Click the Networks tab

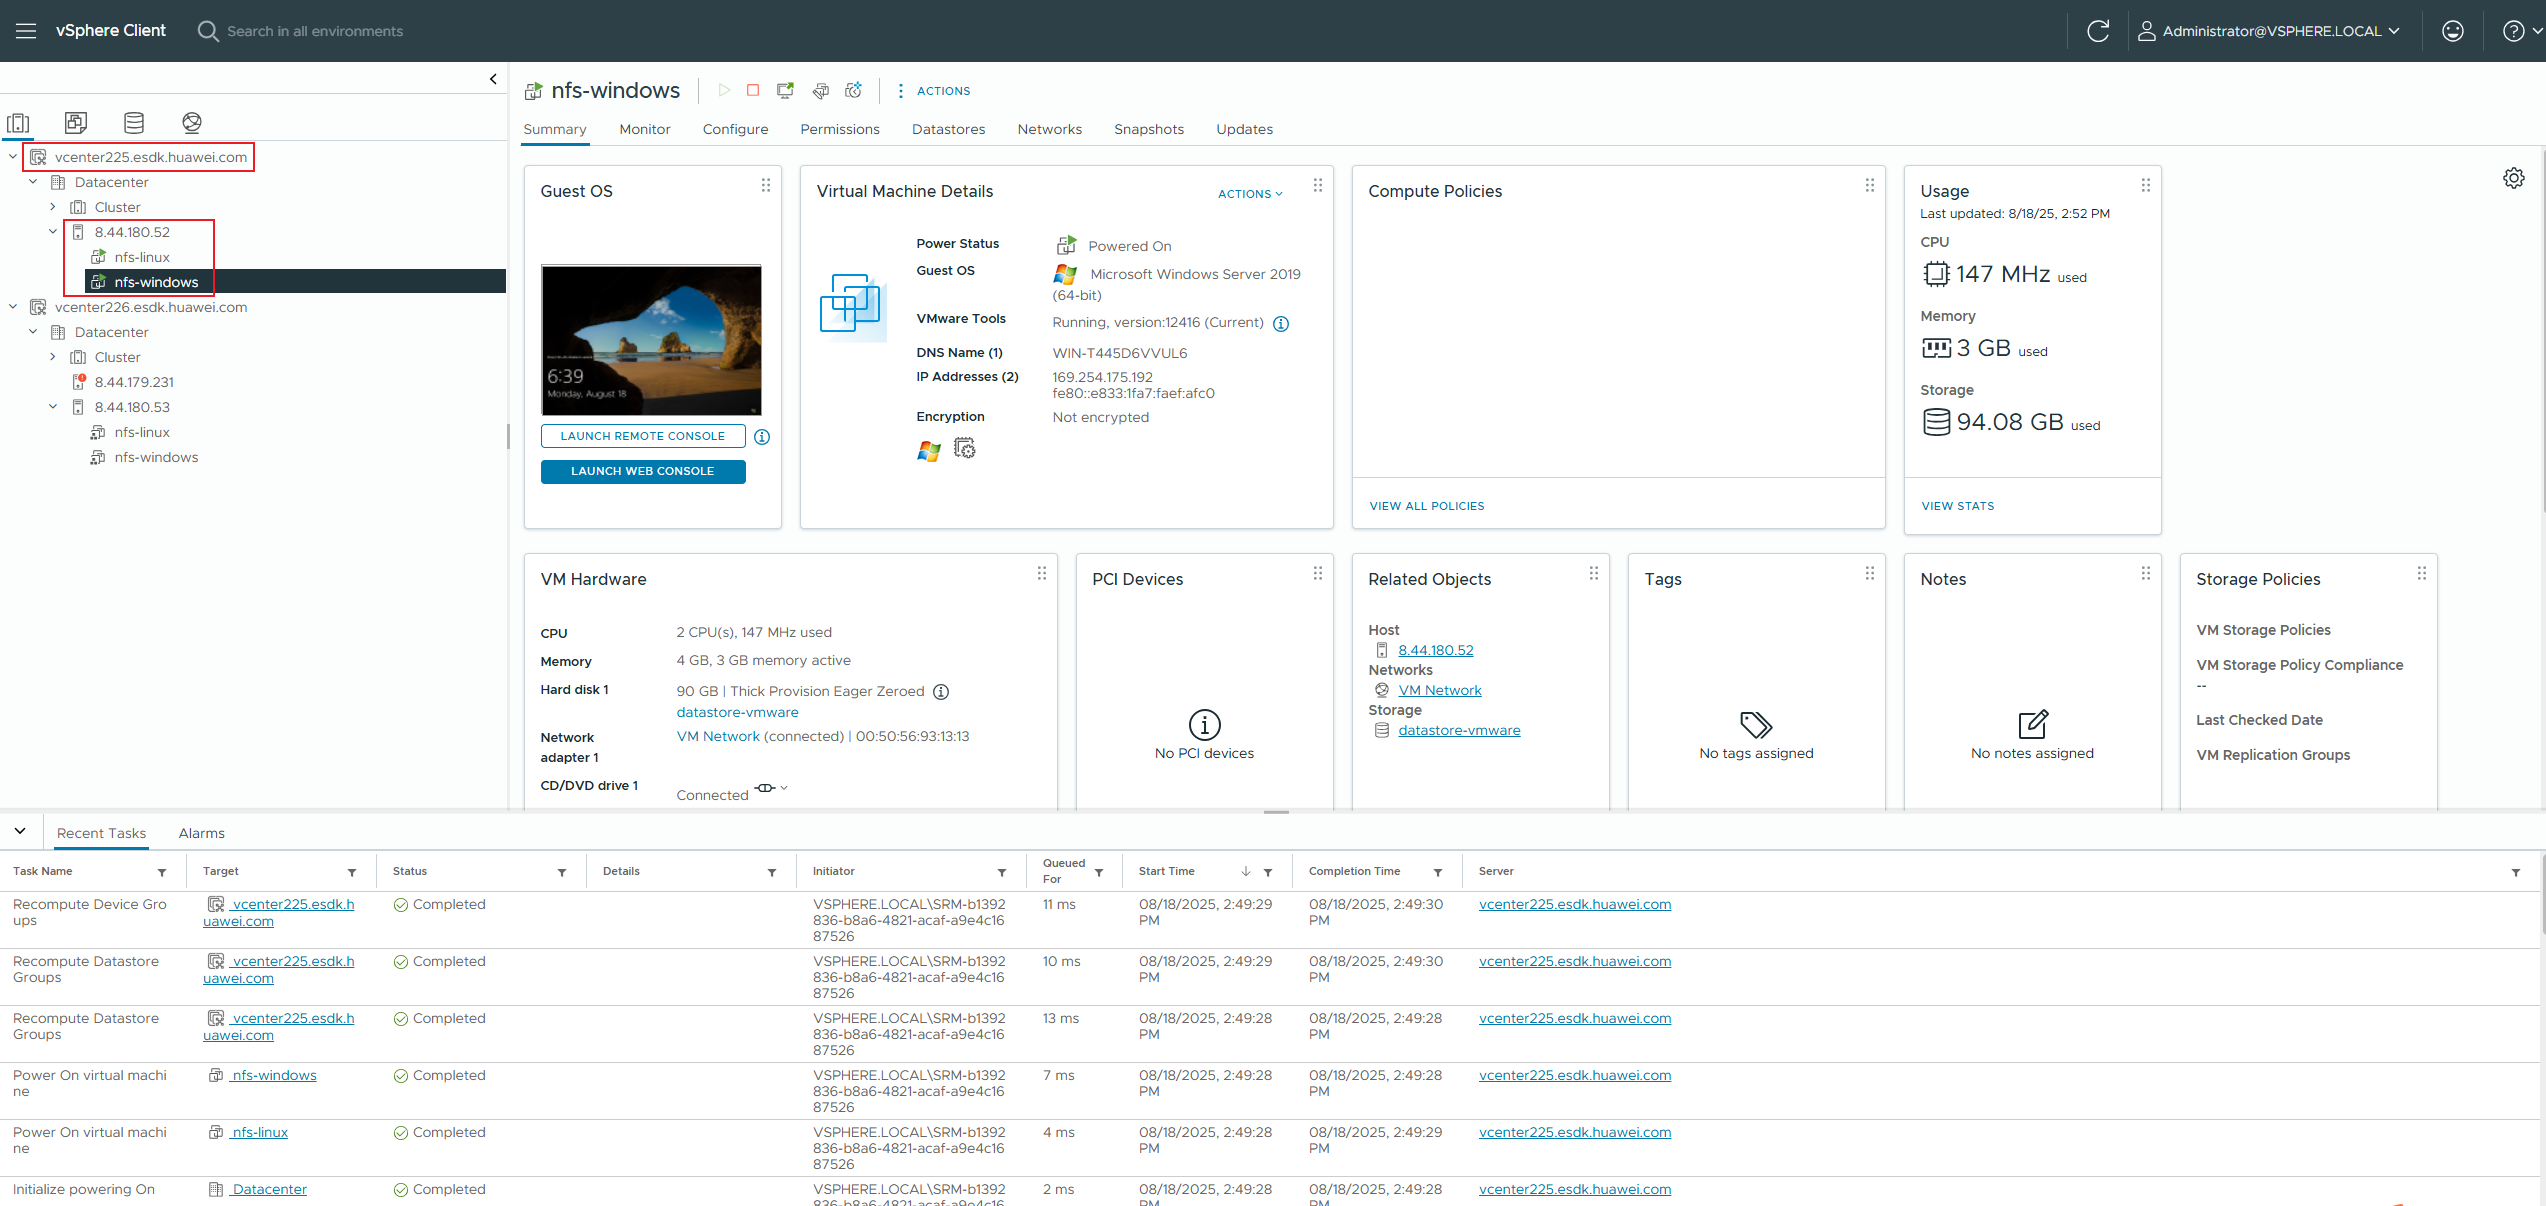point(1050,130)
